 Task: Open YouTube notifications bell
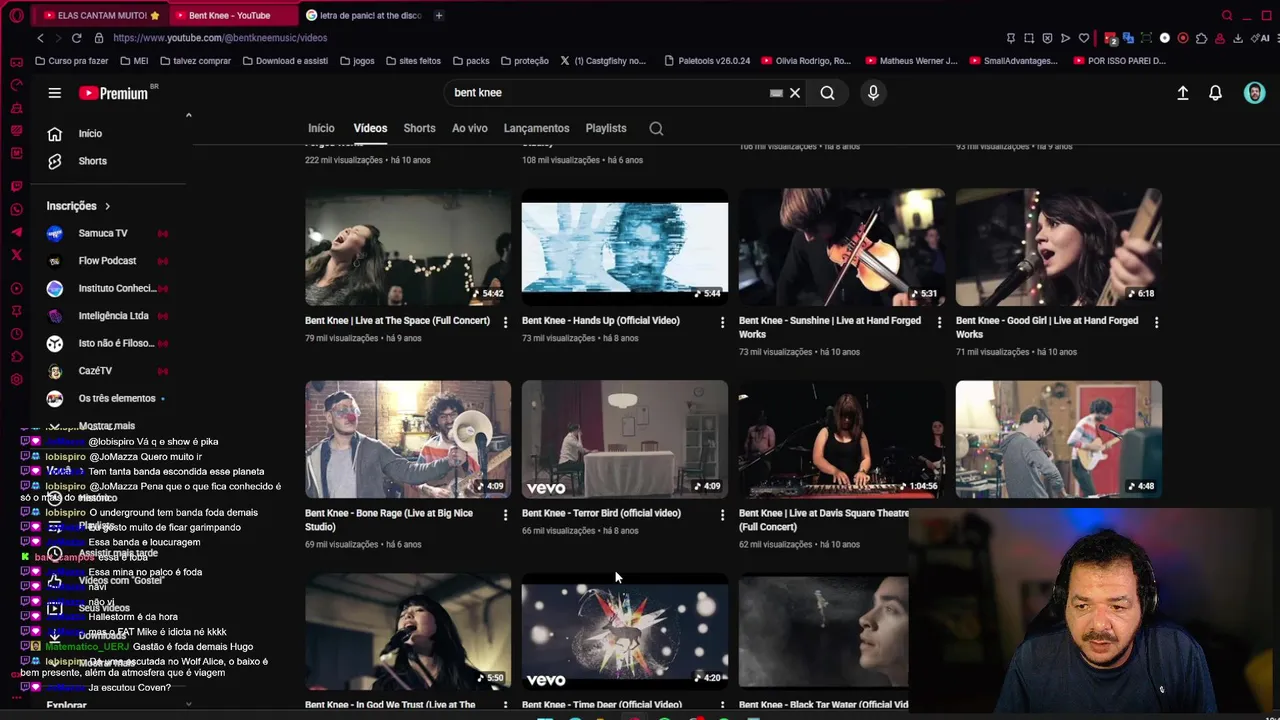(x=1215, y=93)
